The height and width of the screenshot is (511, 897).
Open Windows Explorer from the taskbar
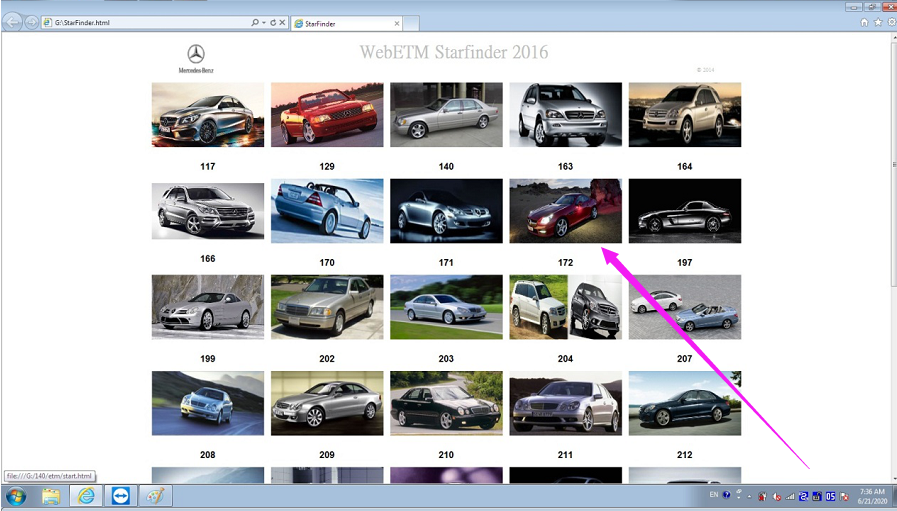pos(51,496)
